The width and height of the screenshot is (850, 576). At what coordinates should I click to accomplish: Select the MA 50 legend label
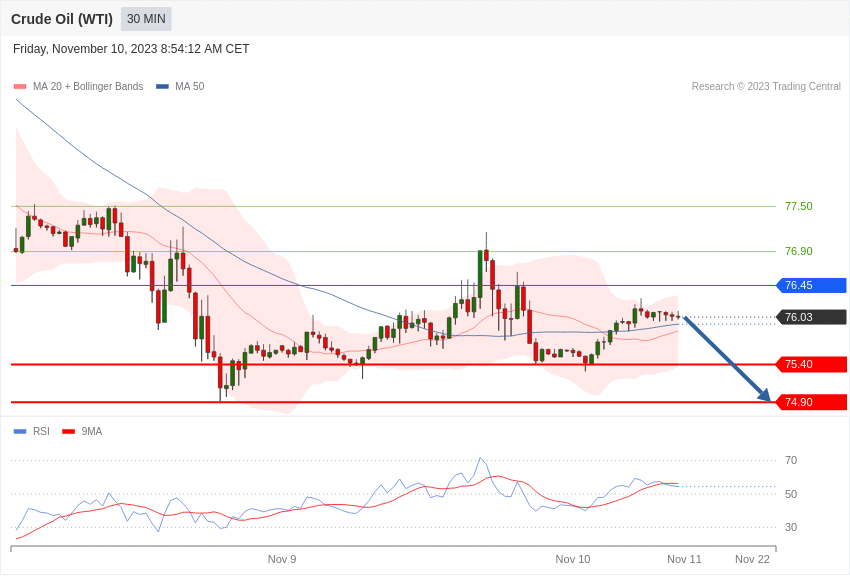pyautogui.click(x=190, y=87)
